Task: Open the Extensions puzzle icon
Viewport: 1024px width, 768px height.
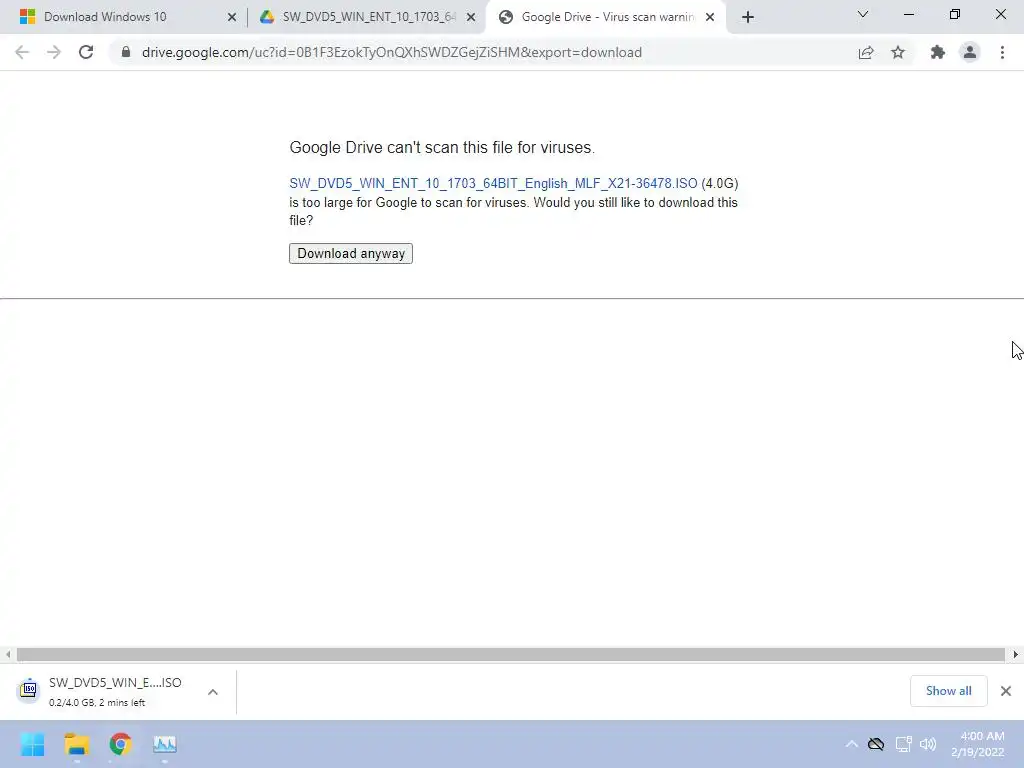Action: coord(937,52)
